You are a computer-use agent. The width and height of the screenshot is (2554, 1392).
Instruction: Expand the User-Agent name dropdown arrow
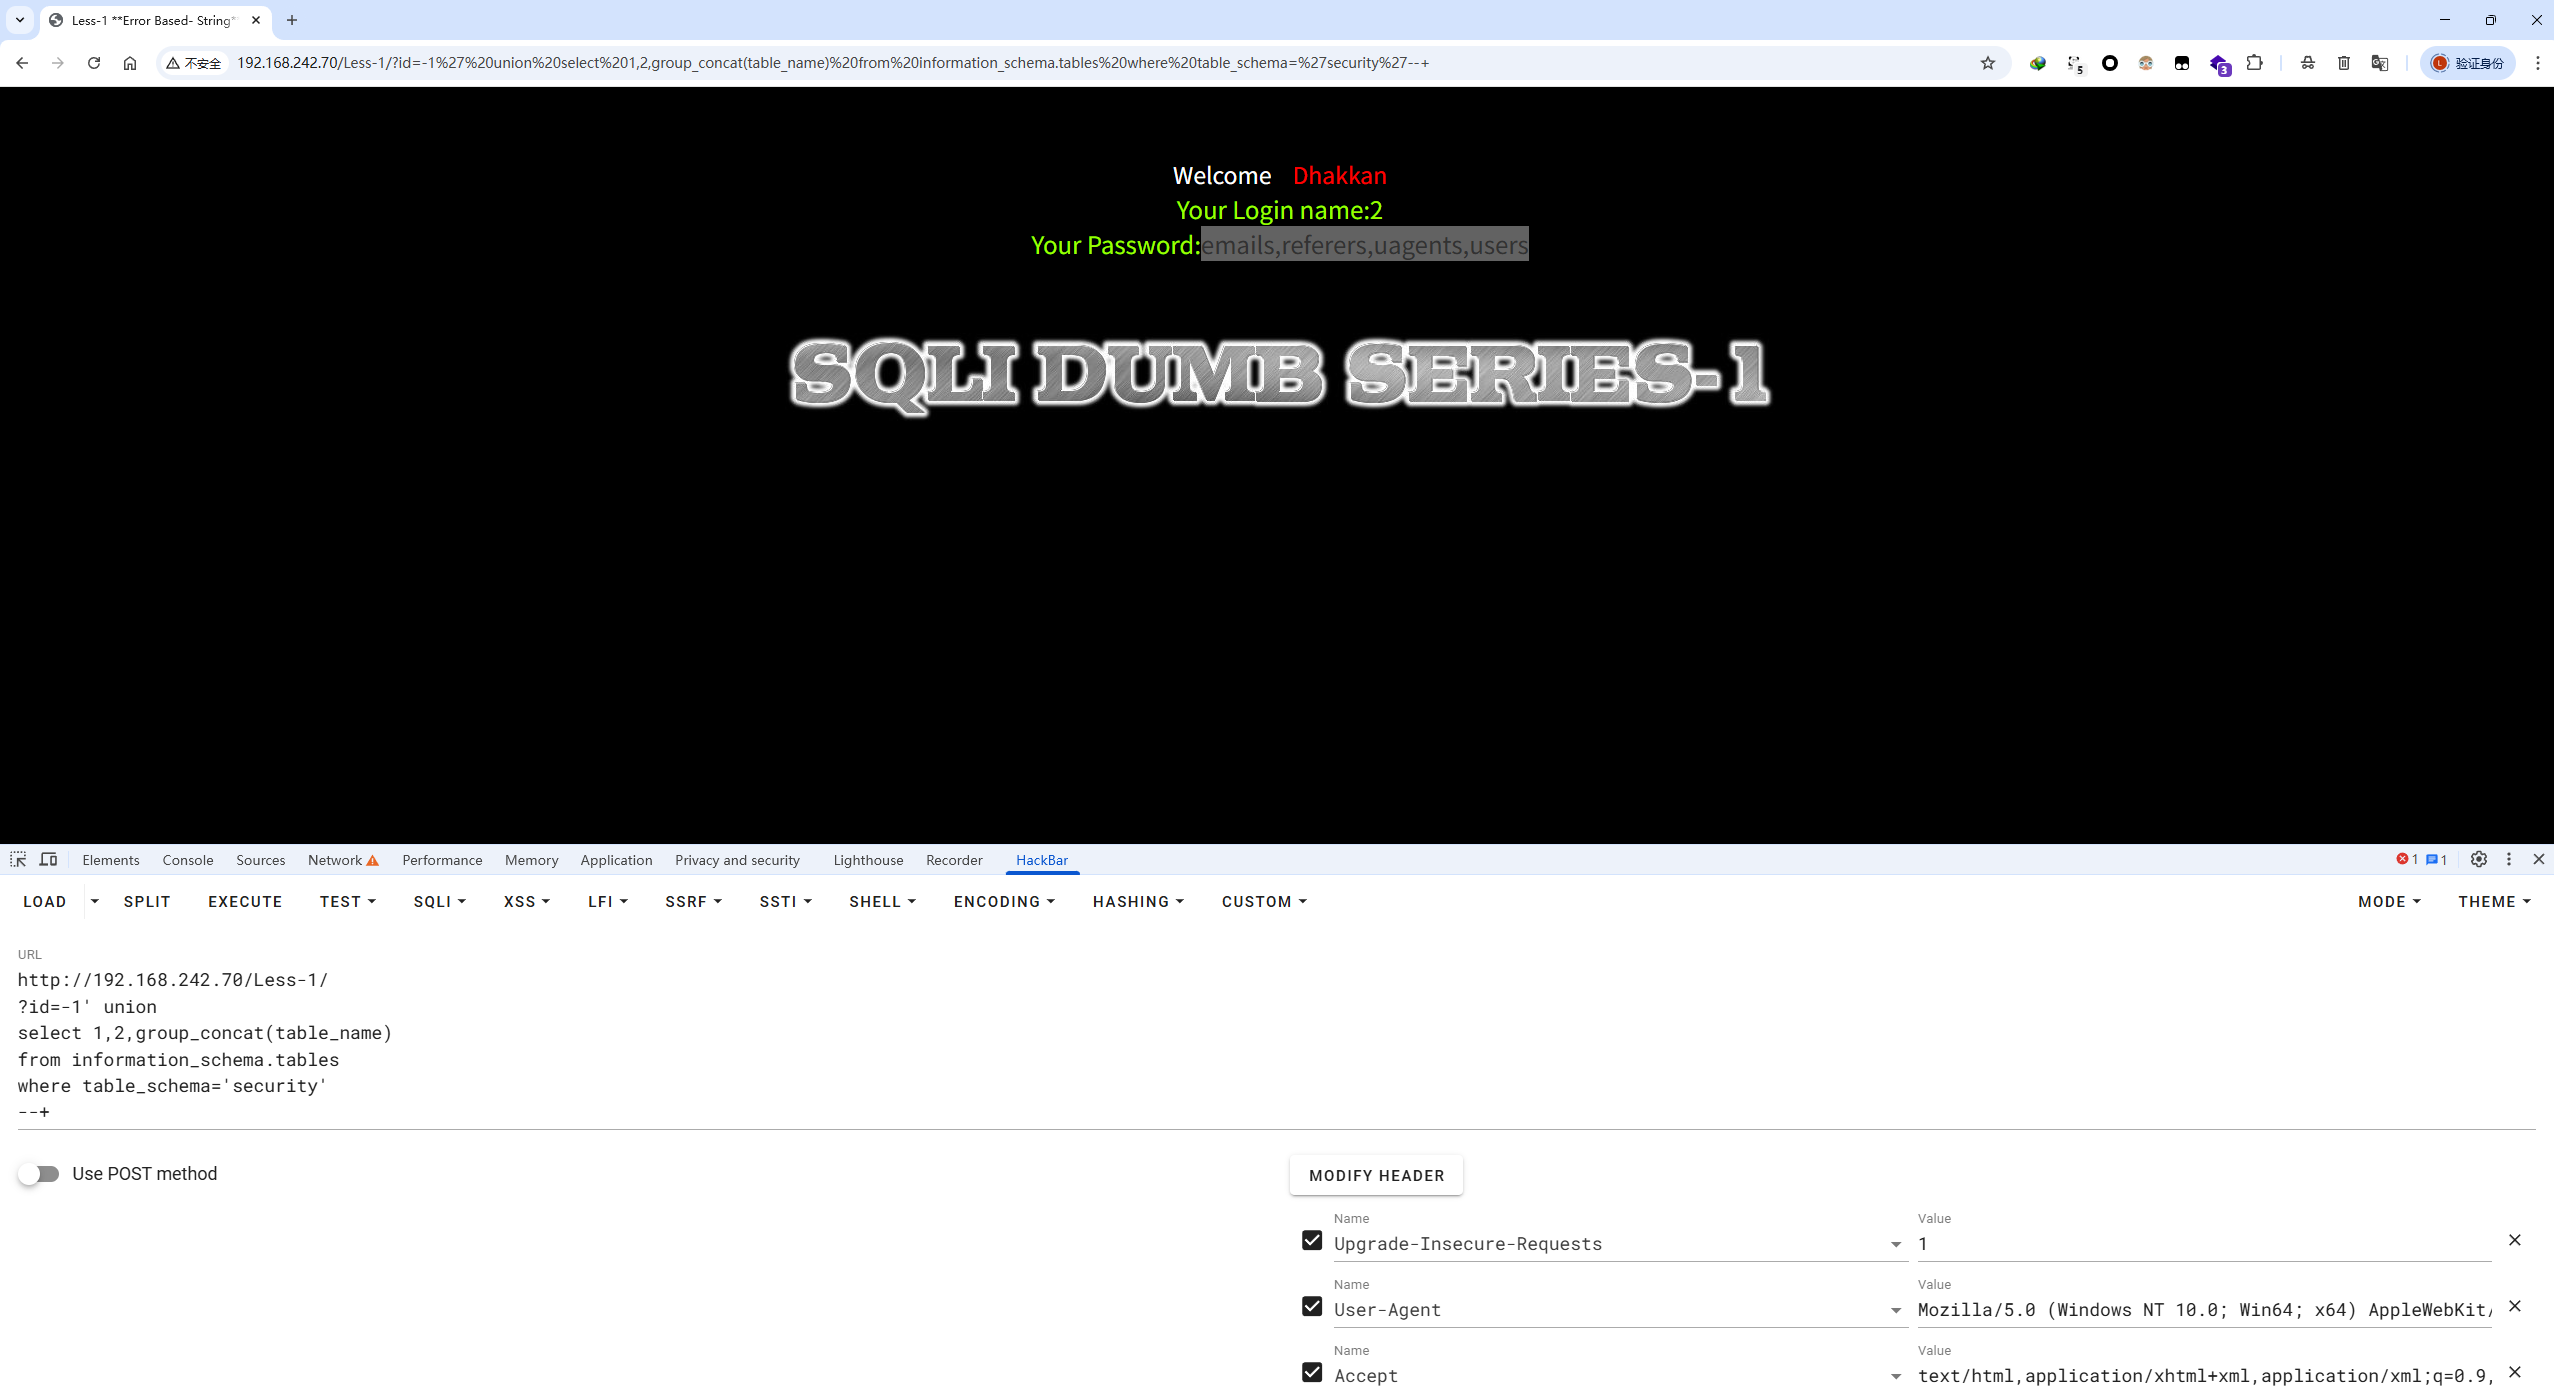(1896, 1311)
